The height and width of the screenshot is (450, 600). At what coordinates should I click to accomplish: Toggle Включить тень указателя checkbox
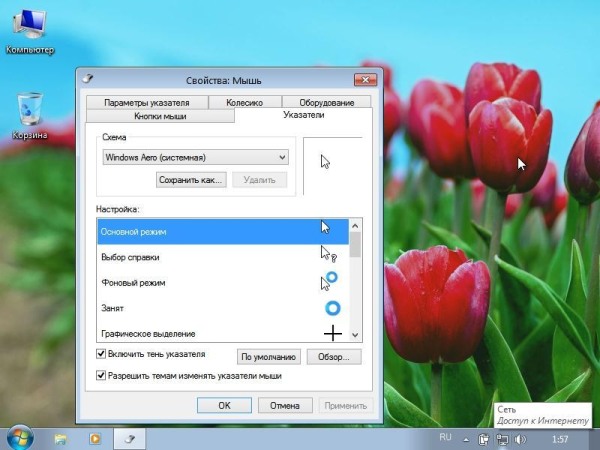click(x=101, y=354)
